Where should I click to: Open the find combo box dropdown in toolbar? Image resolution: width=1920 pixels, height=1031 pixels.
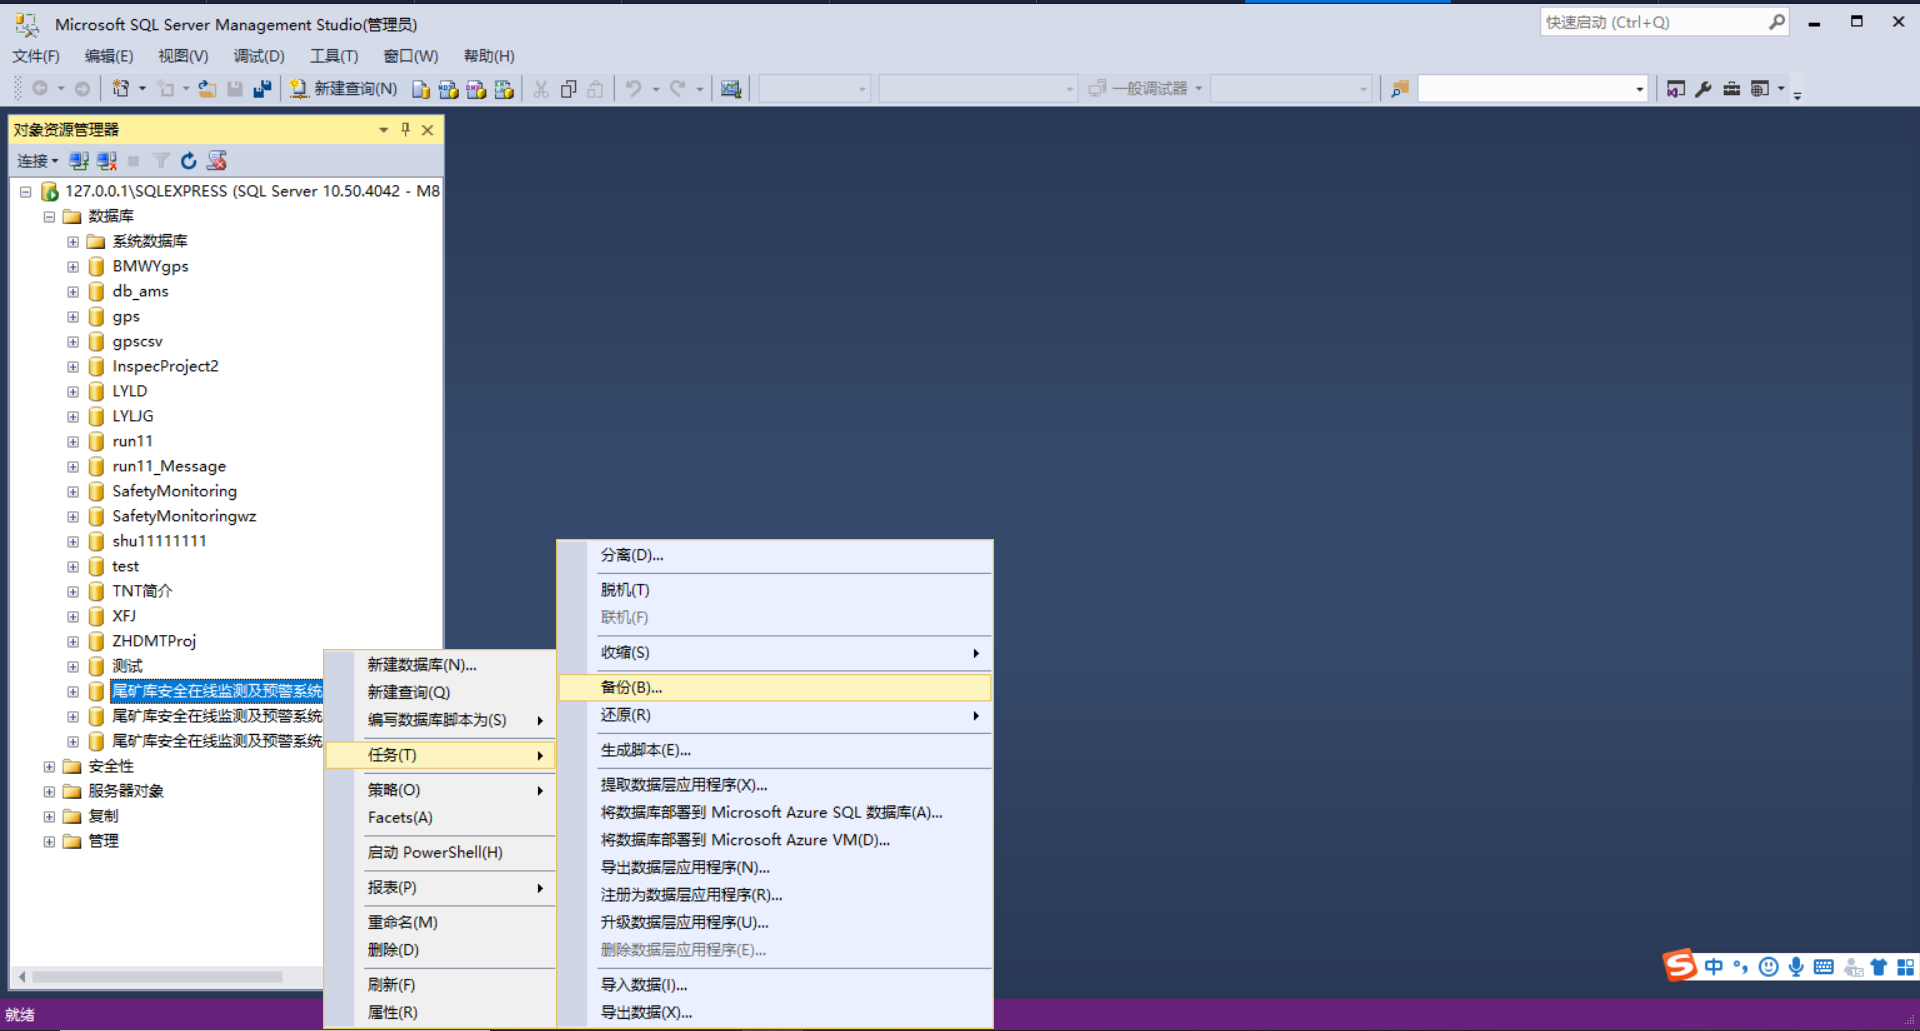coord(1639,89)
